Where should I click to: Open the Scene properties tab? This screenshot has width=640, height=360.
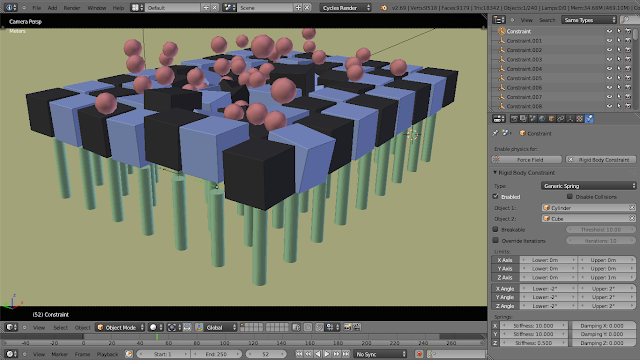(x=533, y=119)
